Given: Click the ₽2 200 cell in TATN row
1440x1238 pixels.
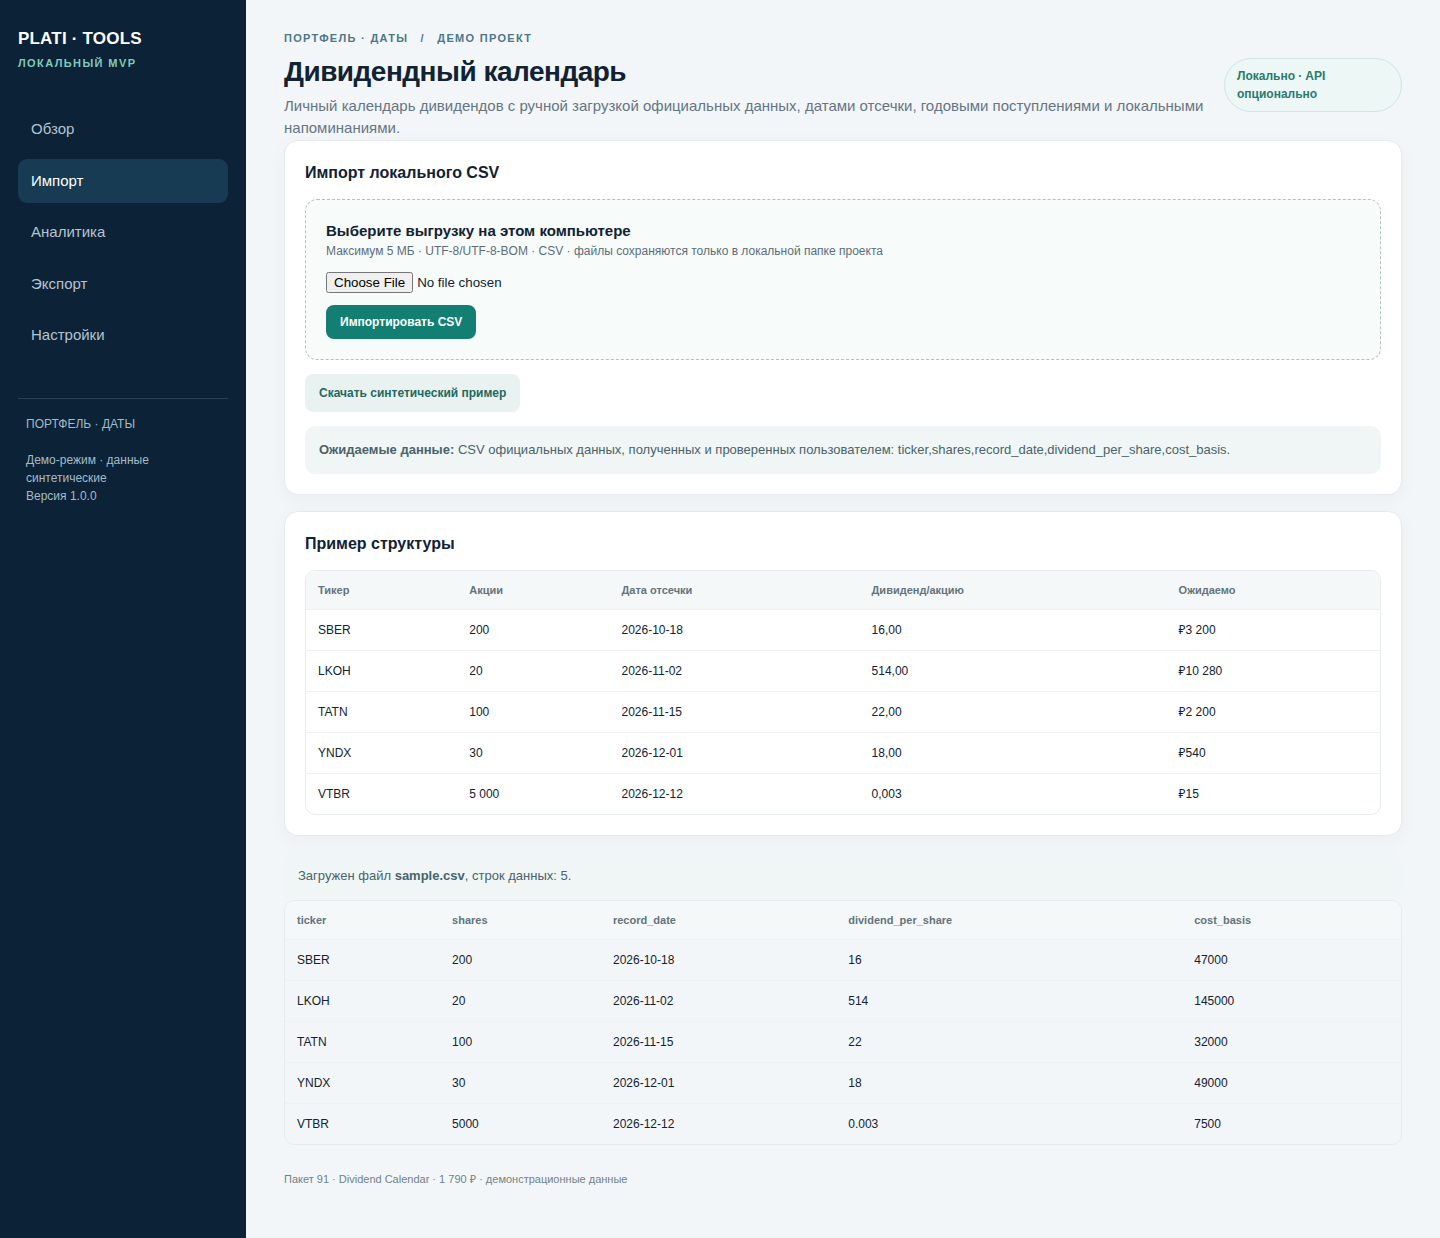Looking at the screenshot, I should pos(1197,712).
